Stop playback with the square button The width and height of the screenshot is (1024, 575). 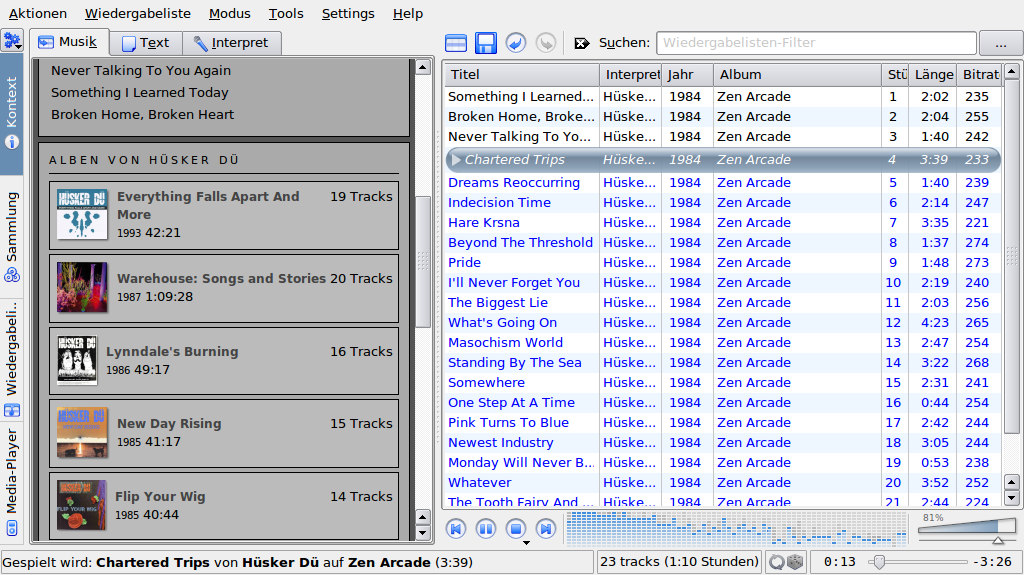(x=516, y=528)
